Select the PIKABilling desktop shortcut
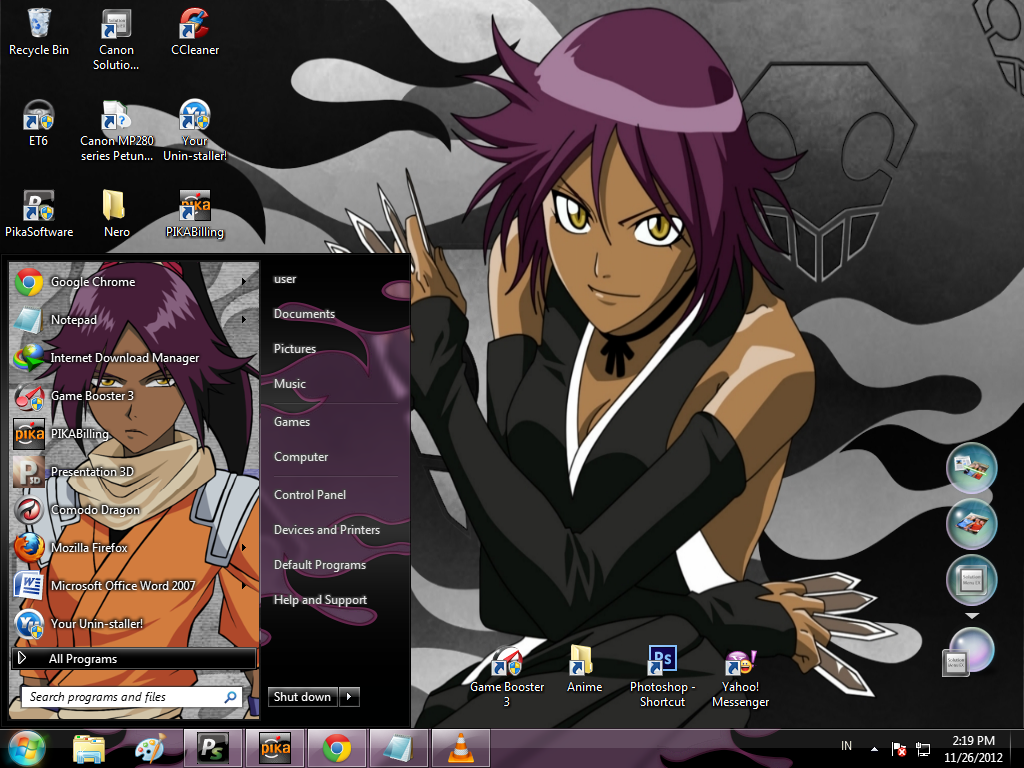 pyautogui.click(x=195, y=214)
